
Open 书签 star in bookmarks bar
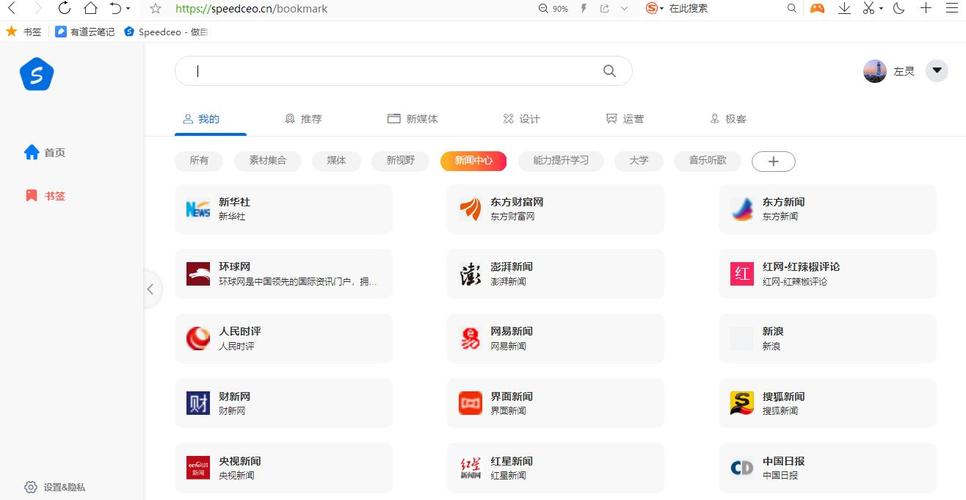pyautogui.click(x=23, y=31)
